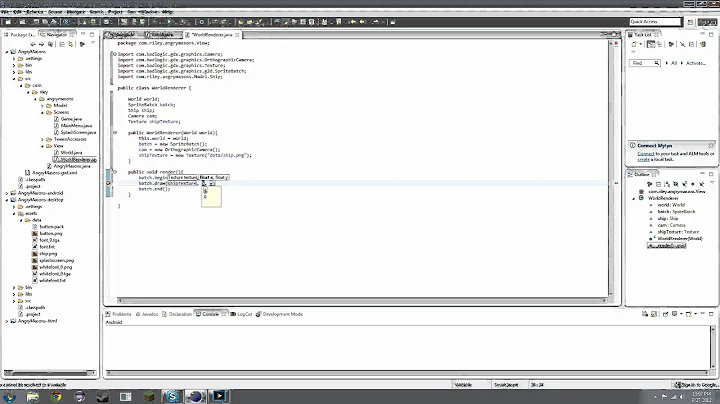Screen dimensions: 720x404
Task: Collapse the import block in editor
Action: click(114, 54)
